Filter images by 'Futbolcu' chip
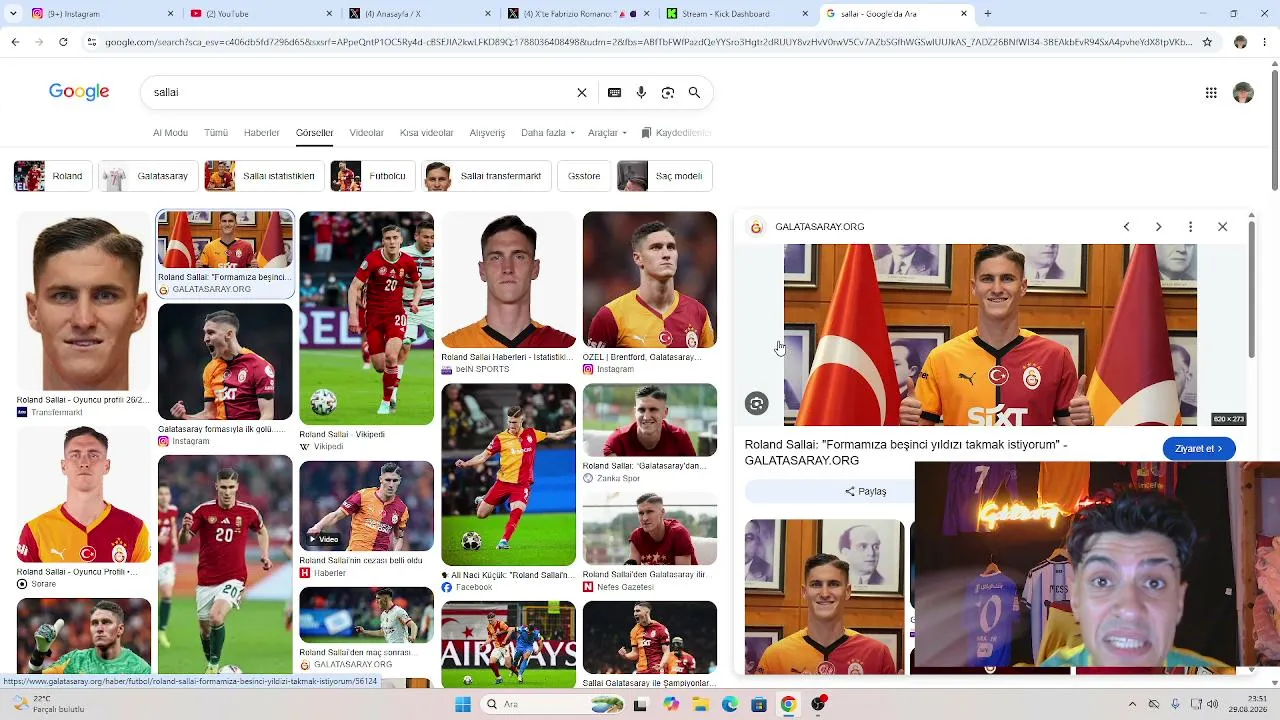The width and height of the screenshot is (1280, 720). (x=373, y=176)
